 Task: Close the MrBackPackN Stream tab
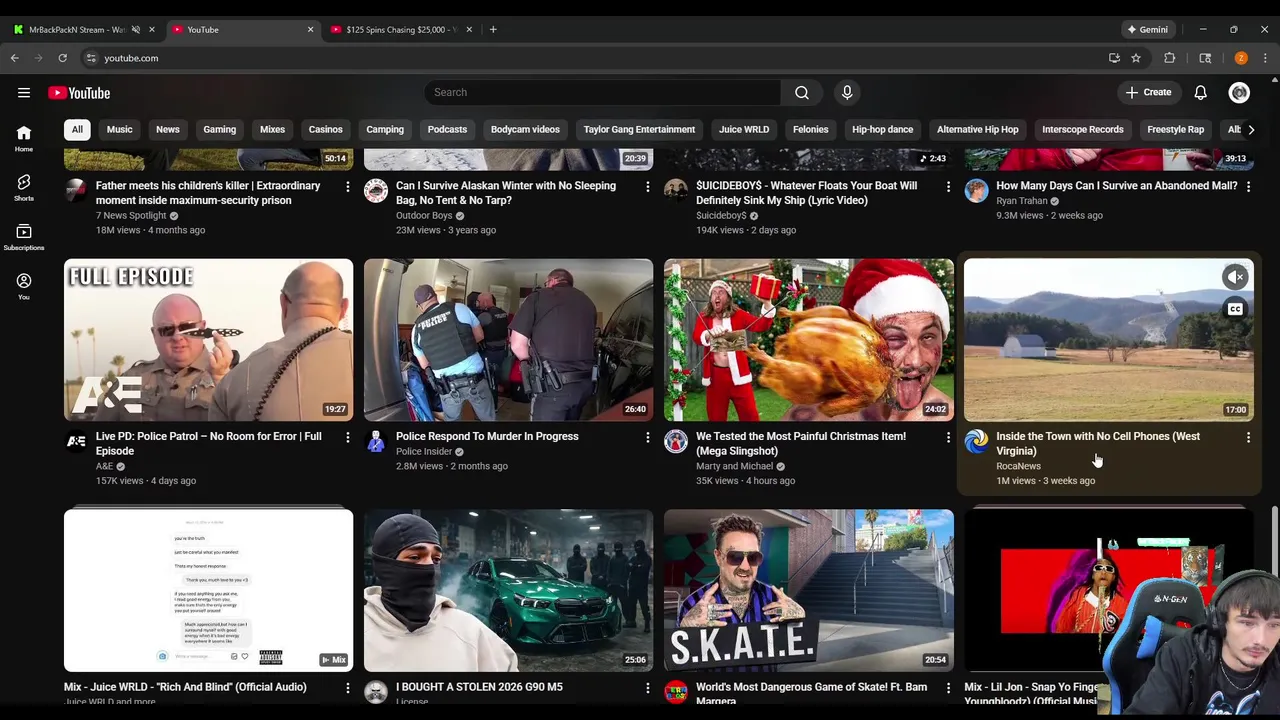[152, 29]
